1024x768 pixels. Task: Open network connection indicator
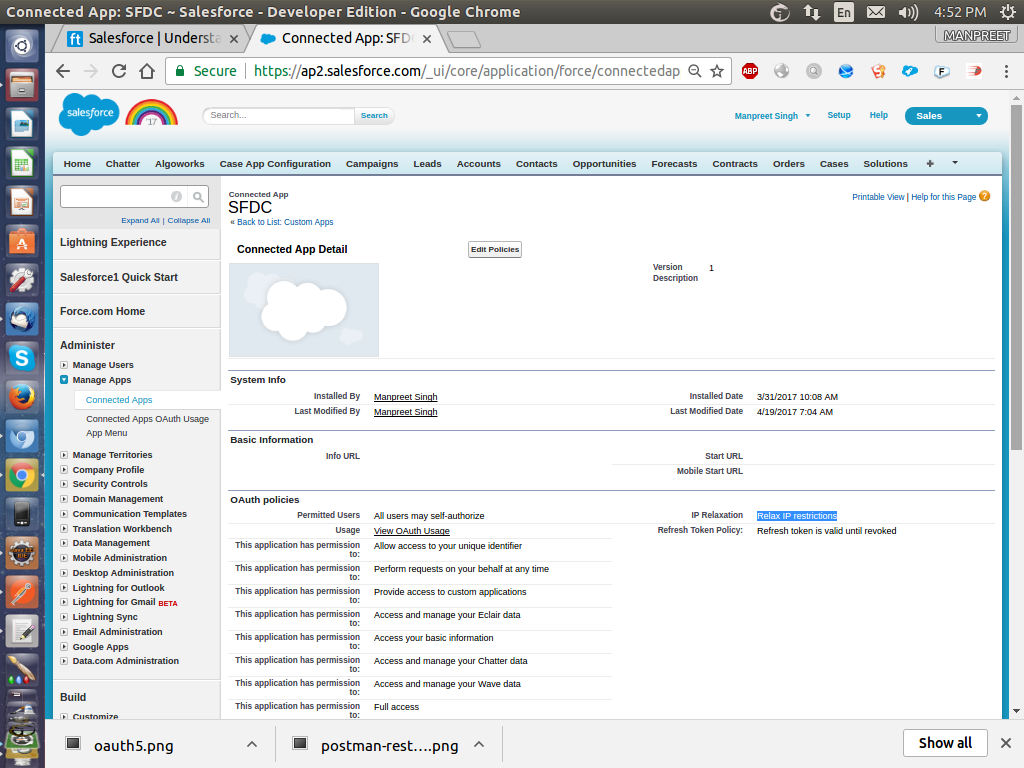click(x=812, y=12)
